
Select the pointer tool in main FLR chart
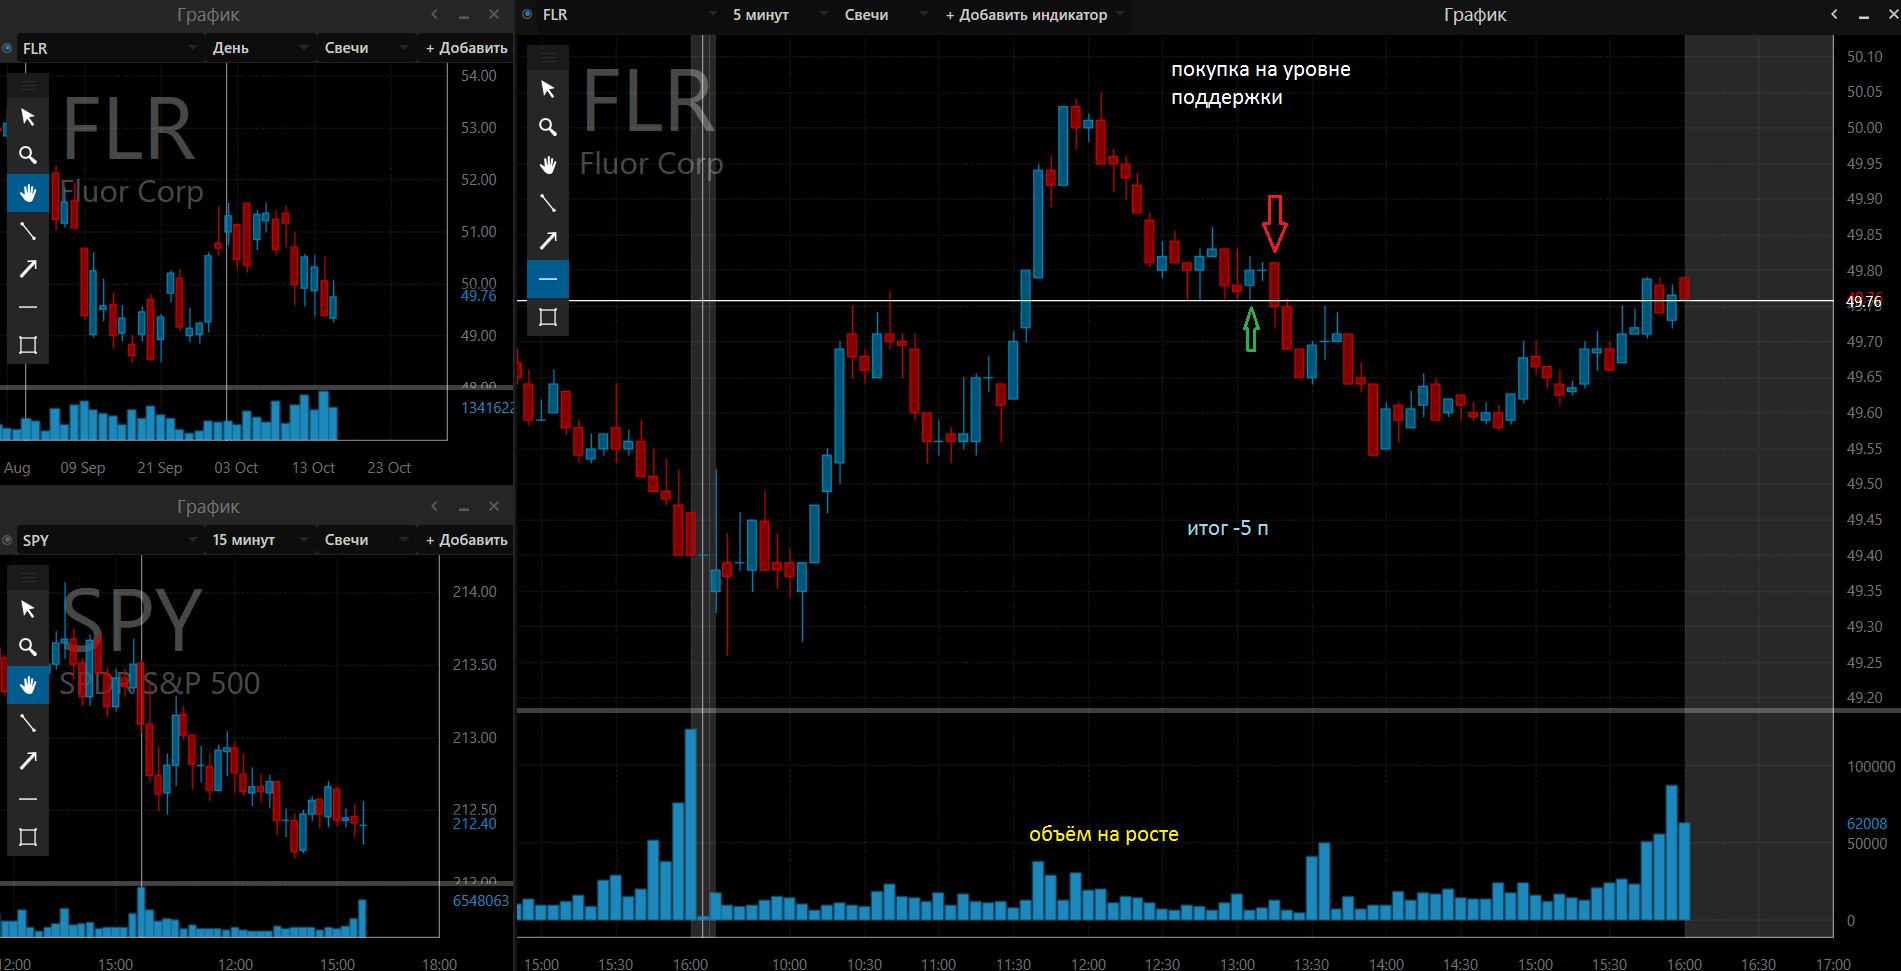(548, 89)
